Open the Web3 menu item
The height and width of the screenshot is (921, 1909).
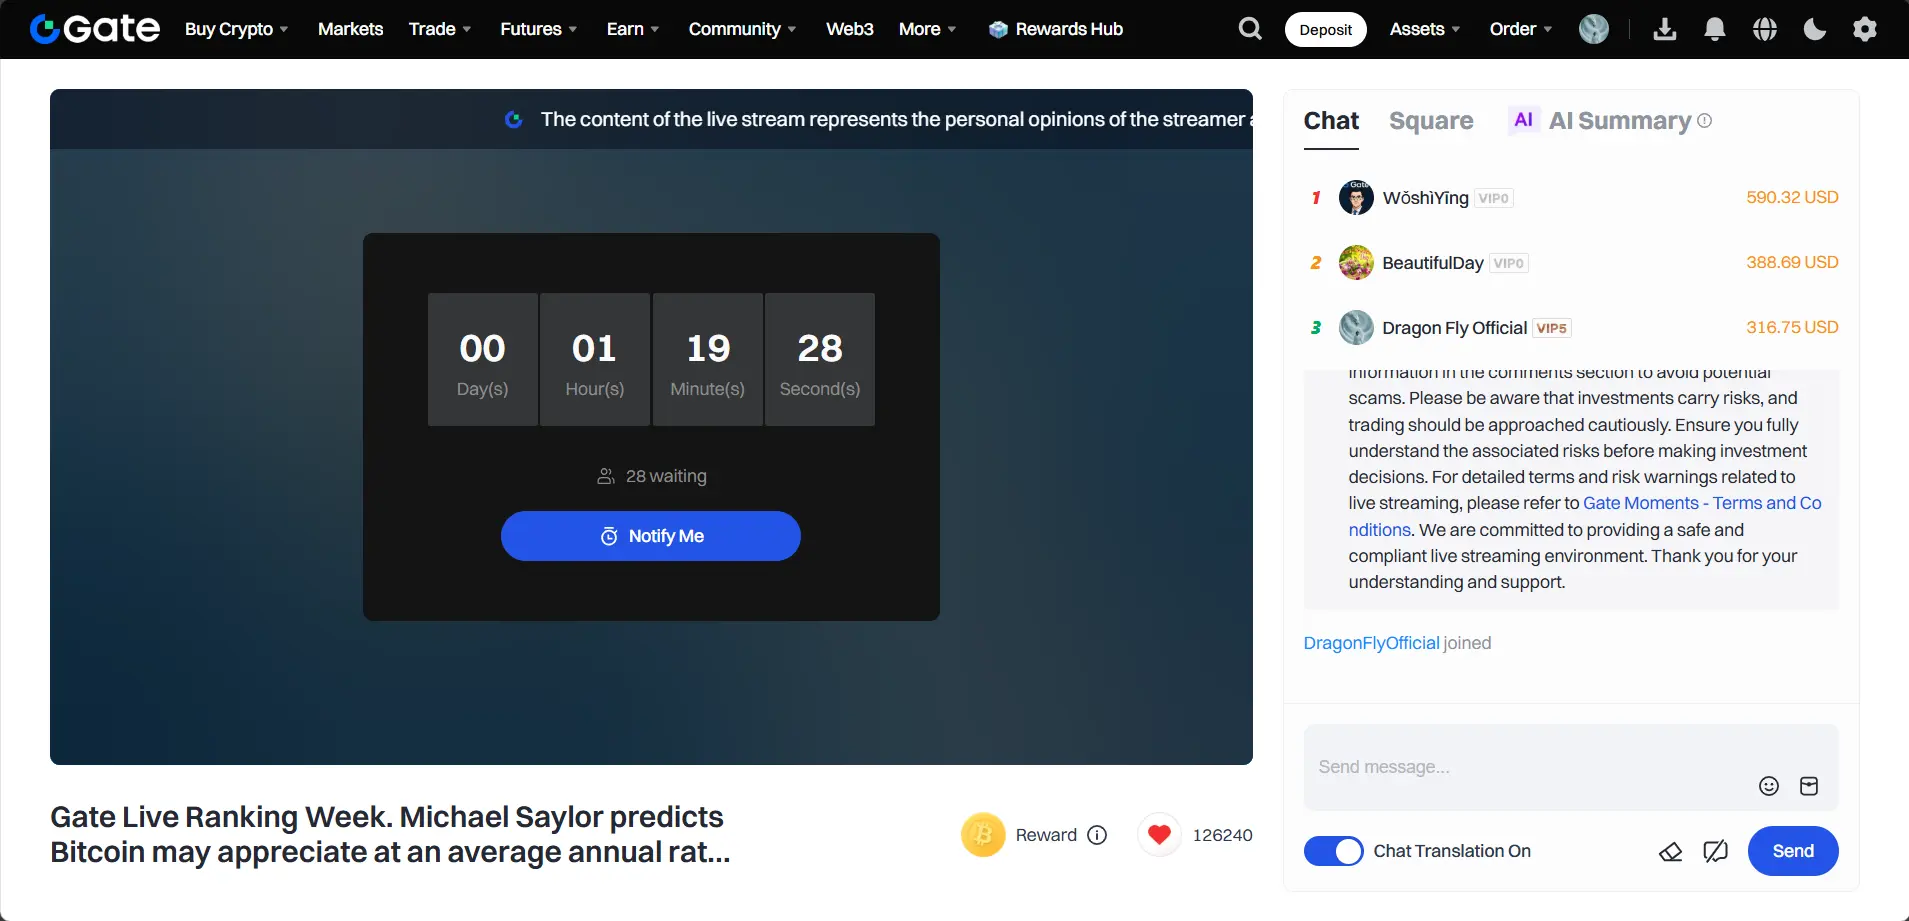[850, 29]
